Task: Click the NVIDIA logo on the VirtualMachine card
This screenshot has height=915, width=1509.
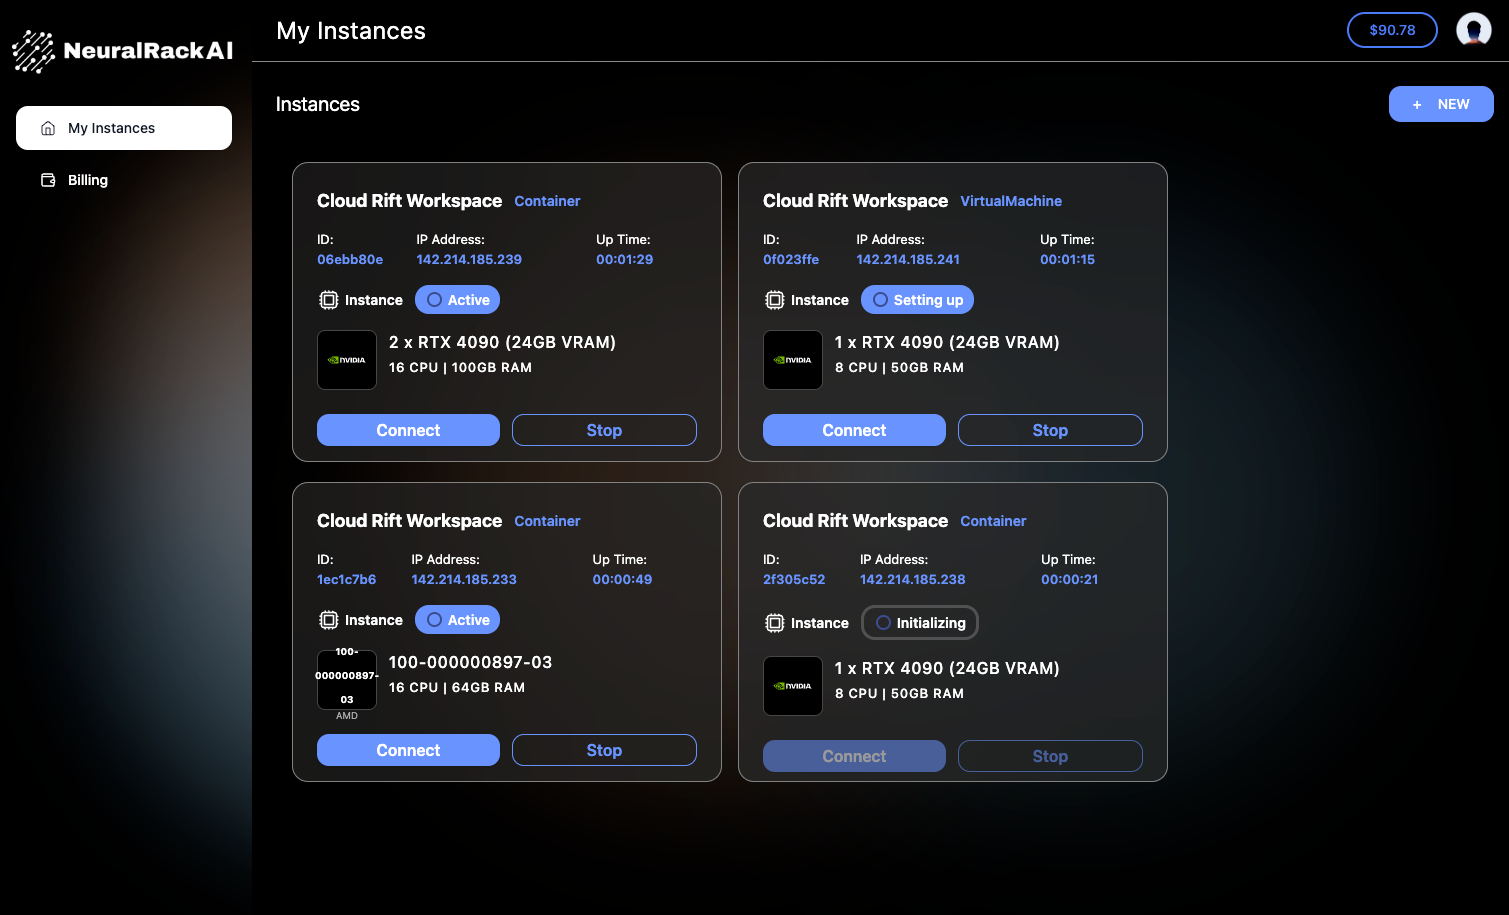Action: pos(792,360)
